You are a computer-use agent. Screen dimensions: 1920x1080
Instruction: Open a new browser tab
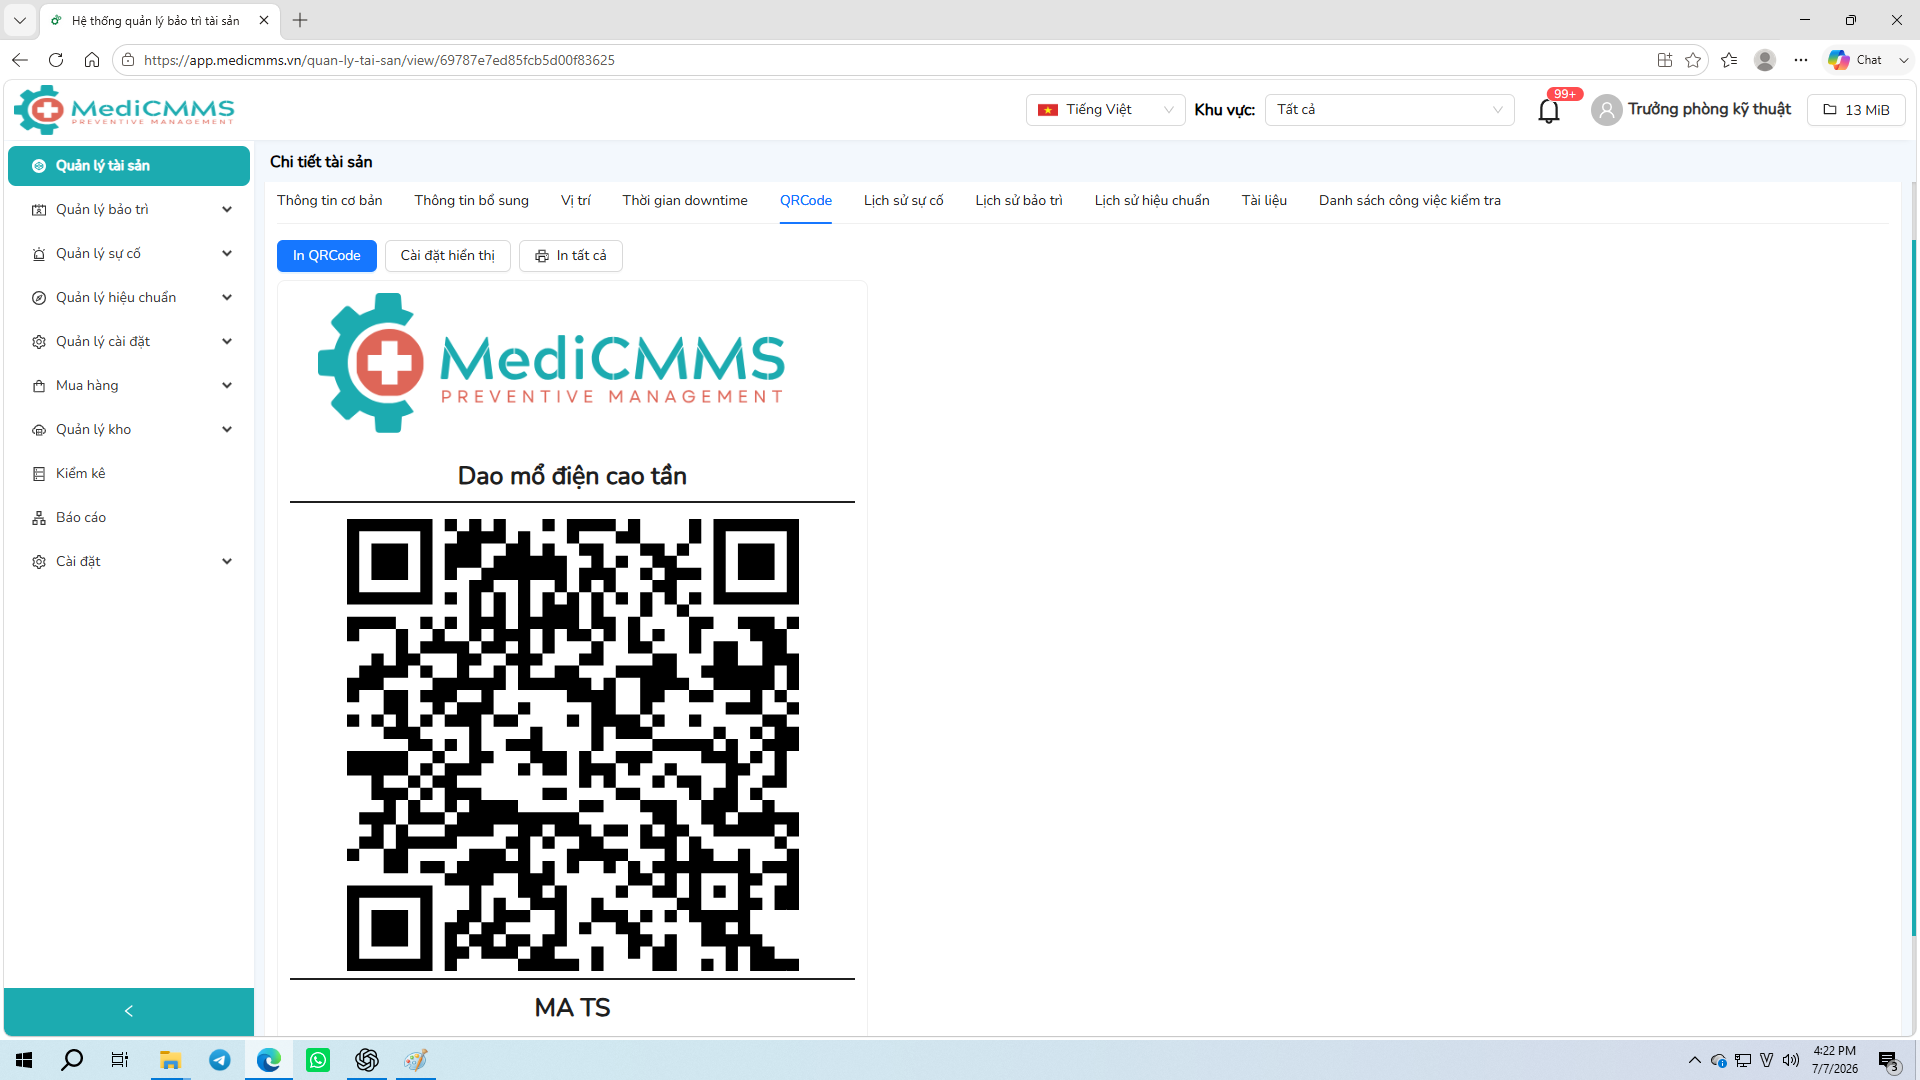(x=300, y=20)
